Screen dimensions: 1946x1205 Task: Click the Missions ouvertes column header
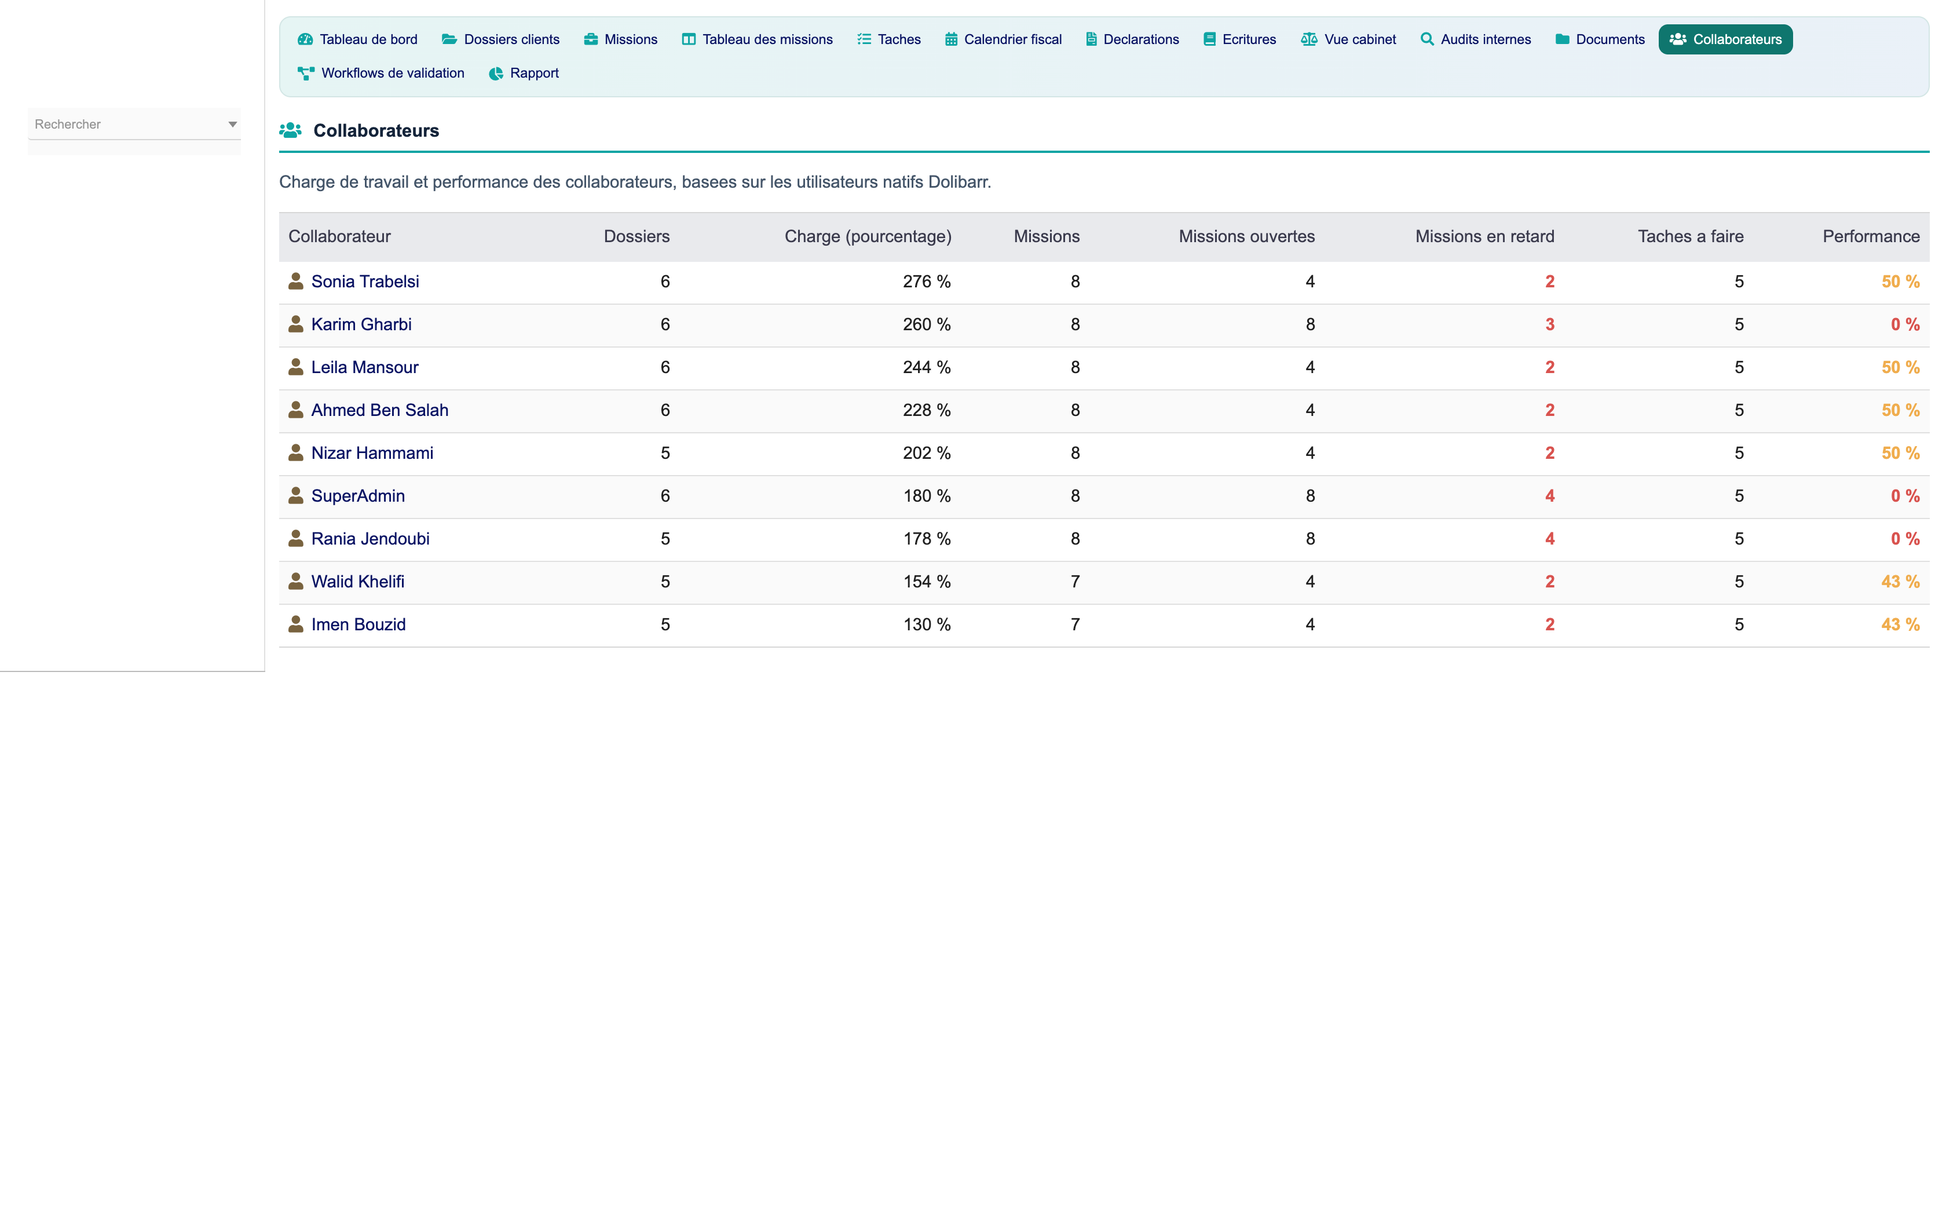tap(1247, 237)
